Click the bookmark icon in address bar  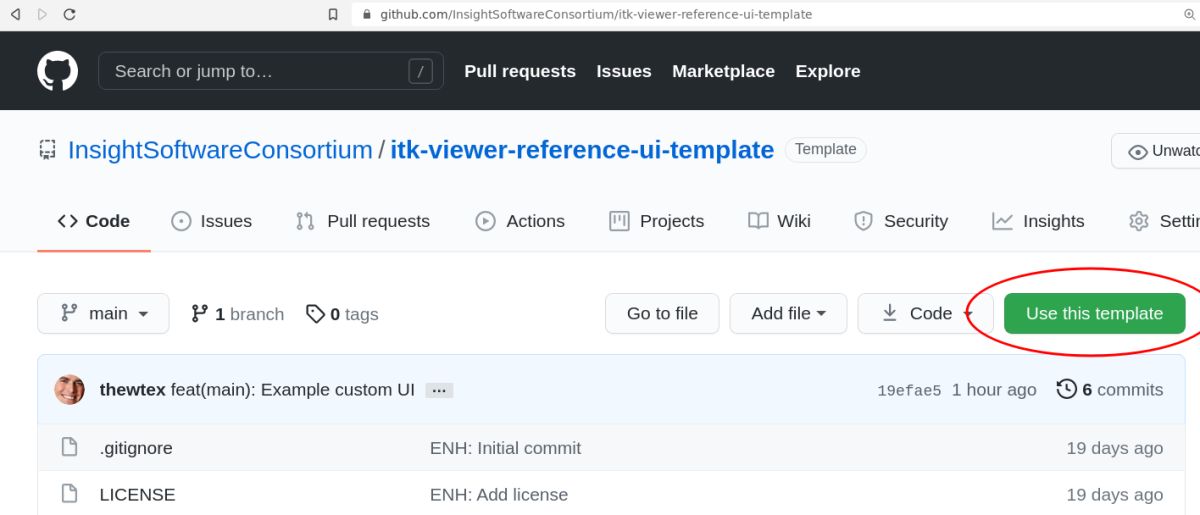[x=334, y=15]
